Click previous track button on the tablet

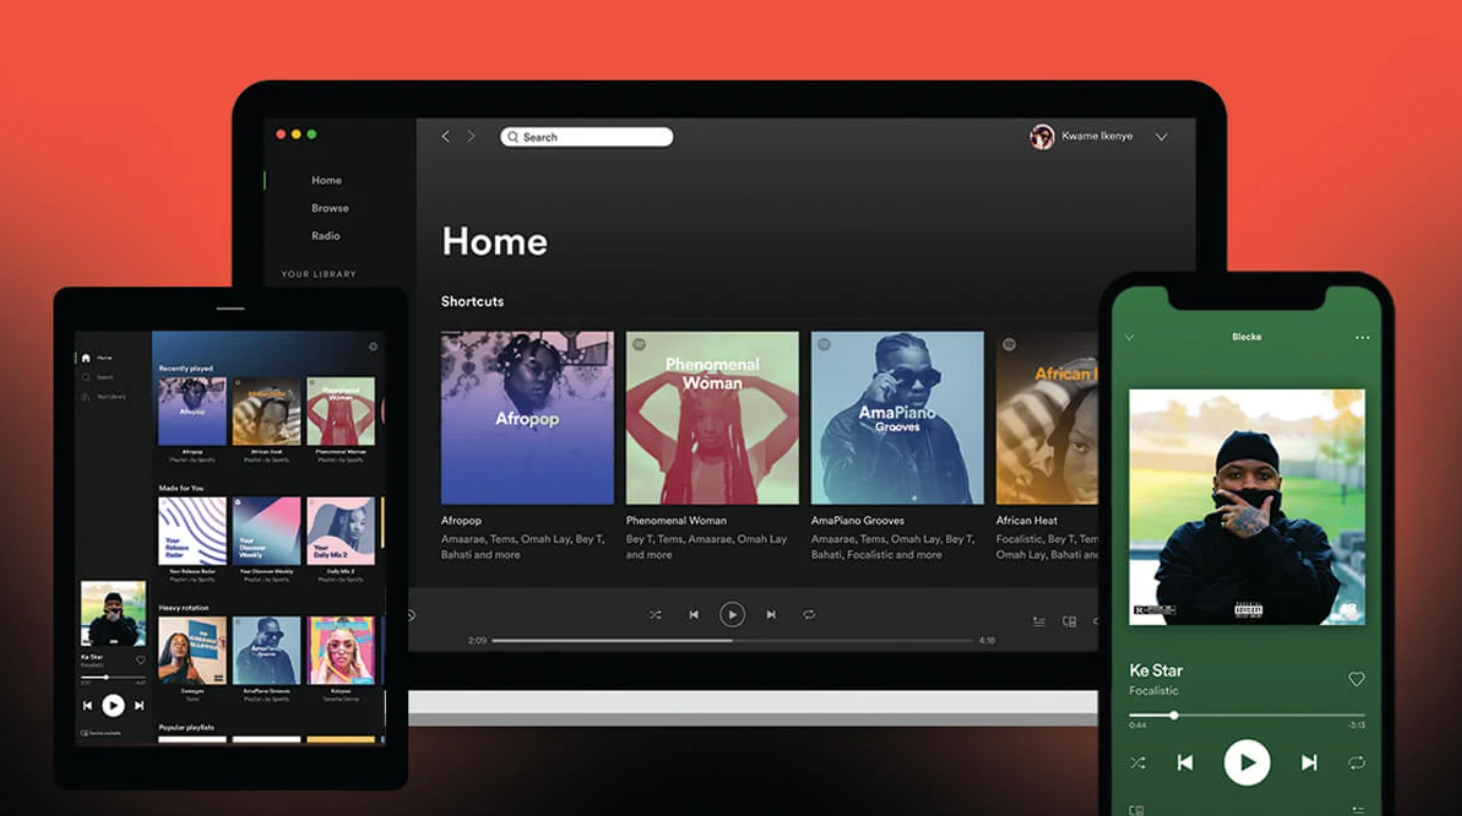(87, 705)
